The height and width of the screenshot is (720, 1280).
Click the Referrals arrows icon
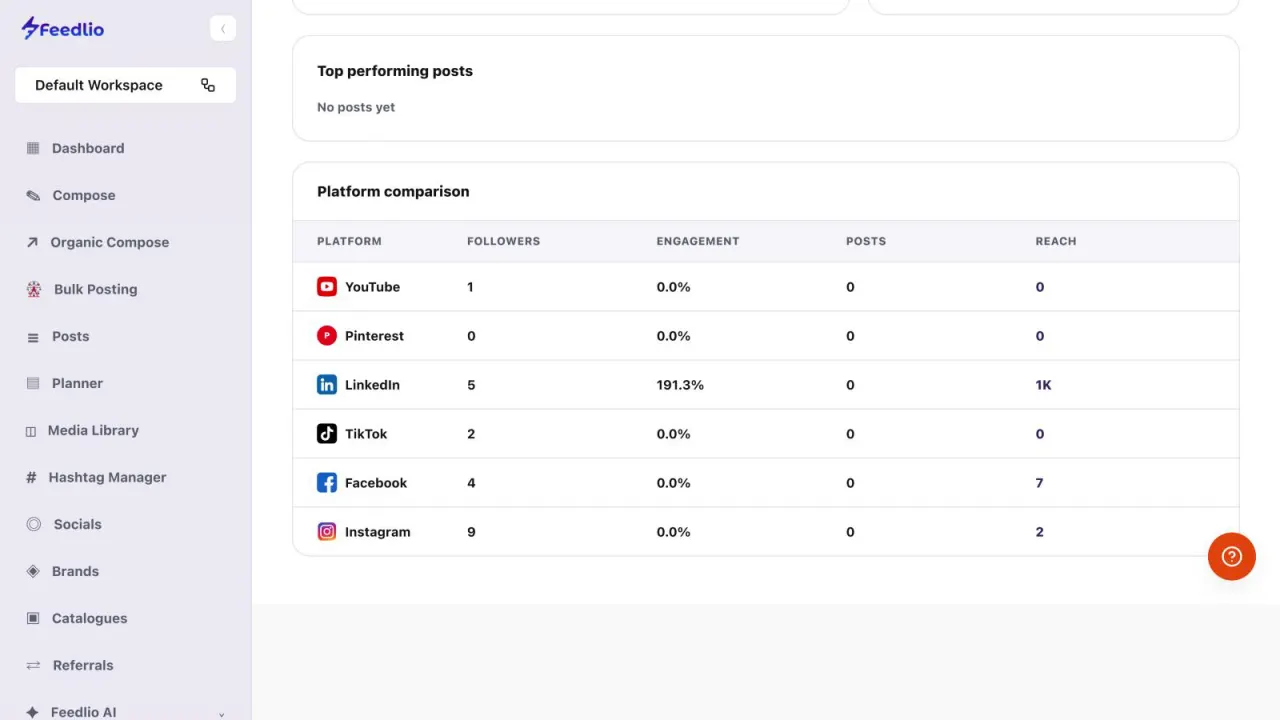(33, 665)
